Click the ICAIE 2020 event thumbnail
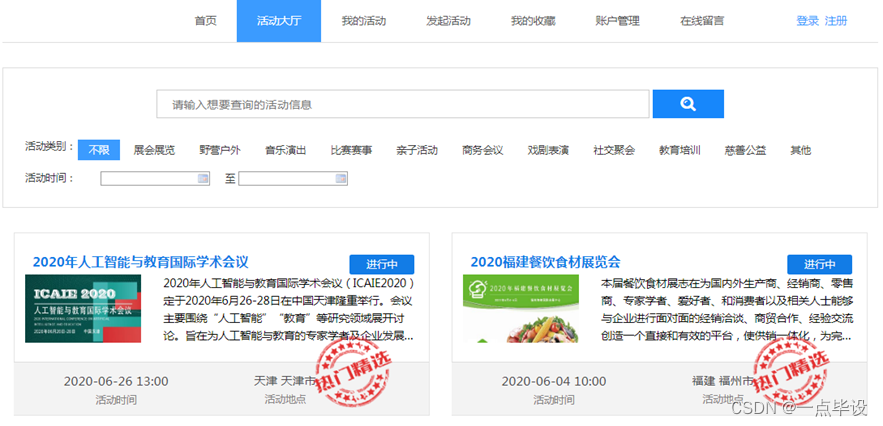The image size is (883, 426). tap(83, 308)
